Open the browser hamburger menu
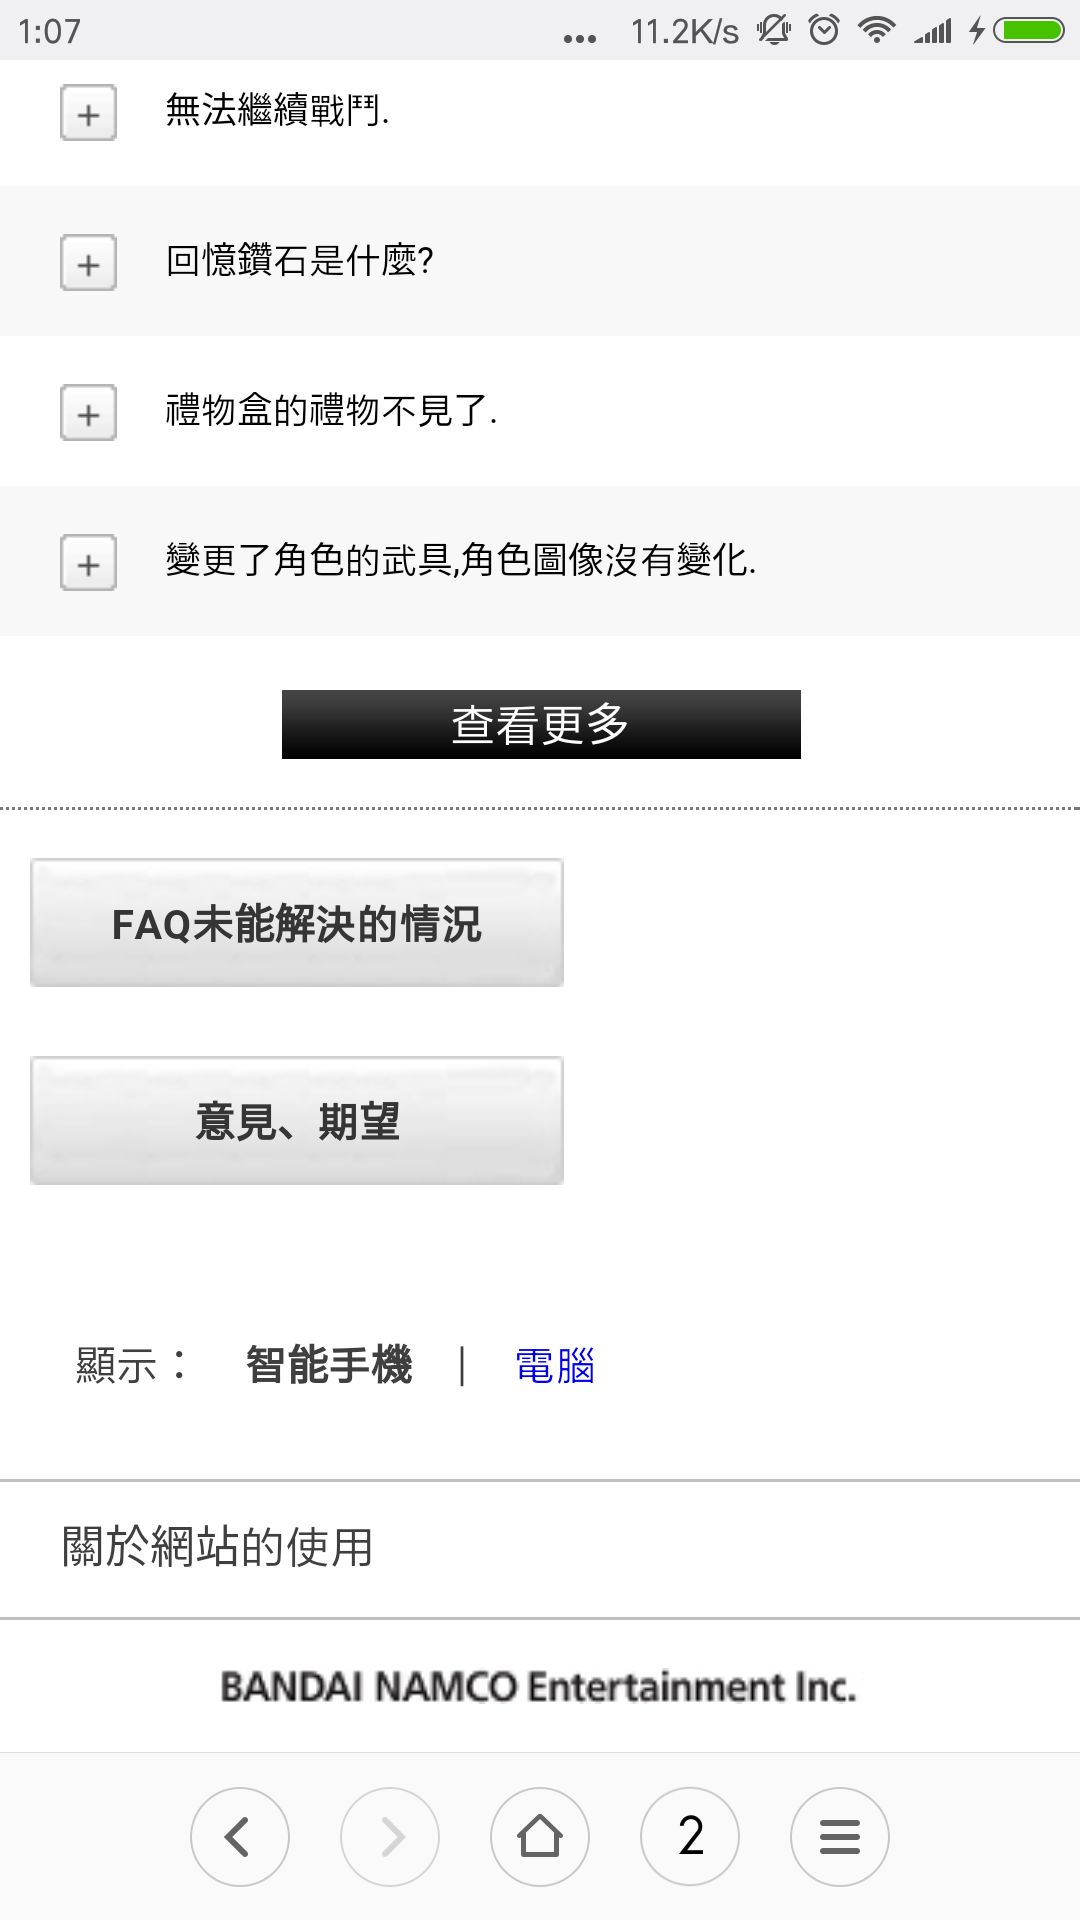This screenshot has width=1080, height=1920. click(840, 1837)
